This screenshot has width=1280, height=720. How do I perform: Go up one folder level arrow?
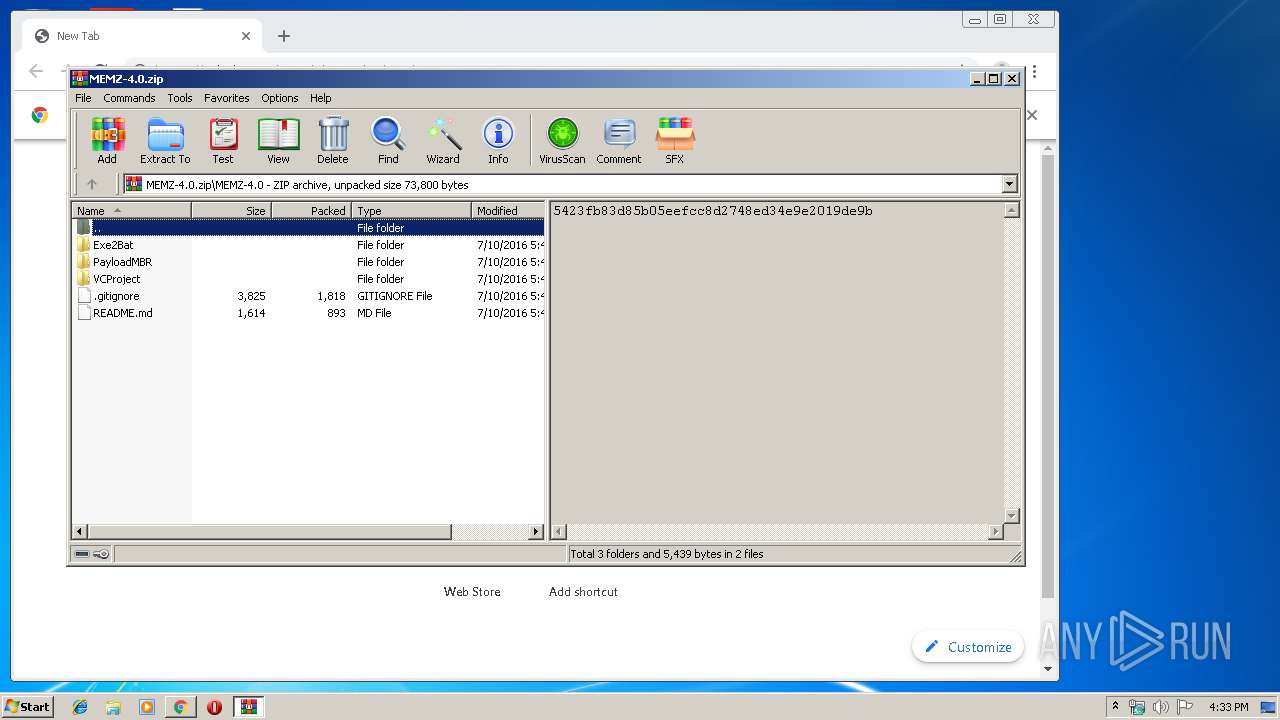point(92,184)
